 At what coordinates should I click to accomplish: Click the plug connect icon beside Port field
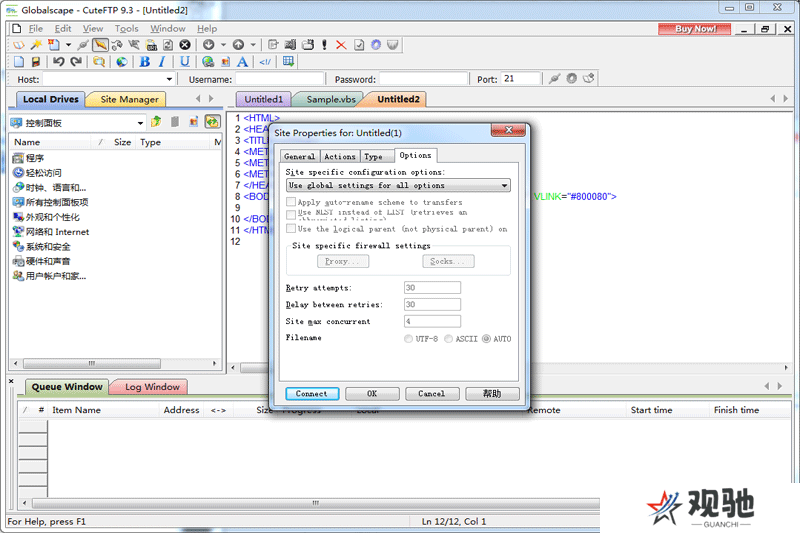(x=555, y=79)
